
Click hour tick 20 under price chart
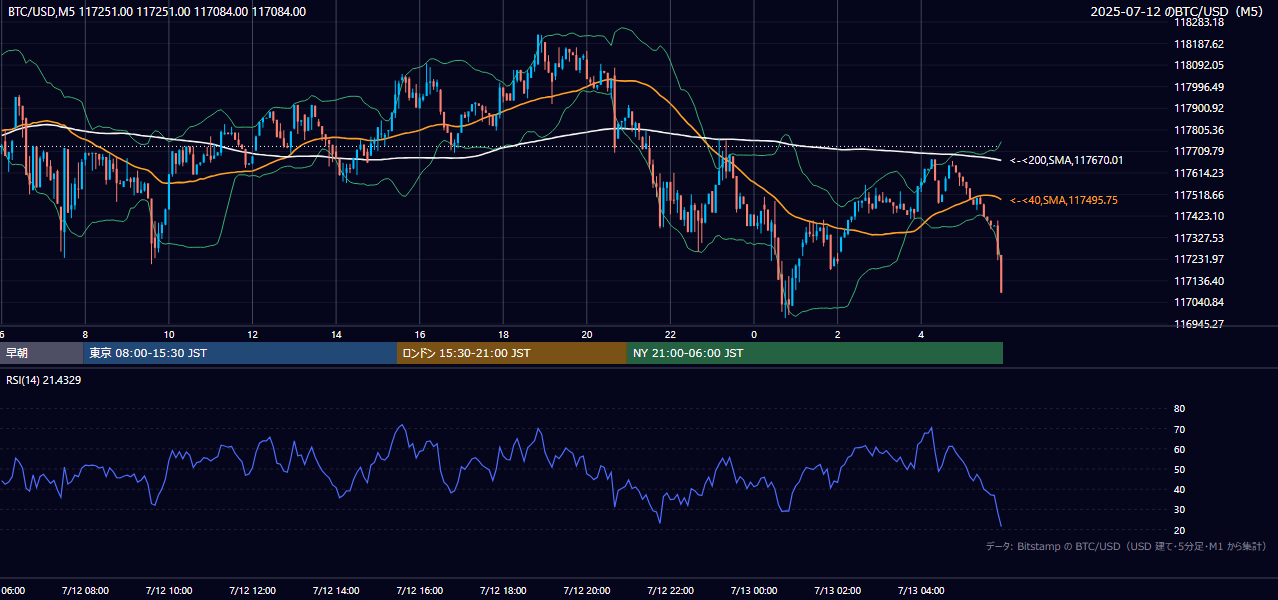click(x=587, y=334)
